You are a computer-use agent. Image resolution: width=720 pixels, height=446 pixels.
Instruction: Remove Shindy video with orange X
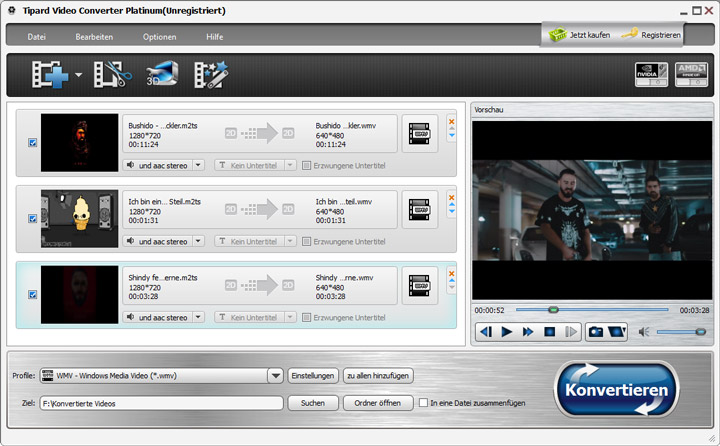451,274
